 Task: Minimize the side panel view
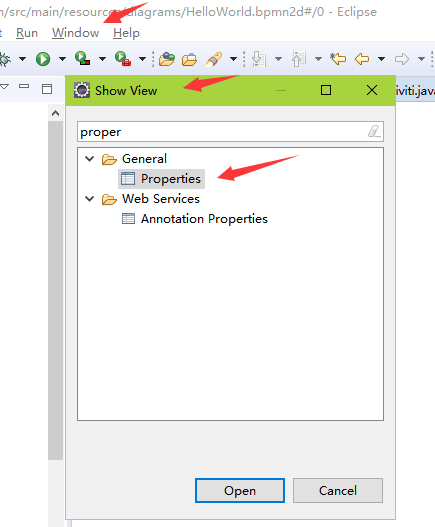(24, 86)
